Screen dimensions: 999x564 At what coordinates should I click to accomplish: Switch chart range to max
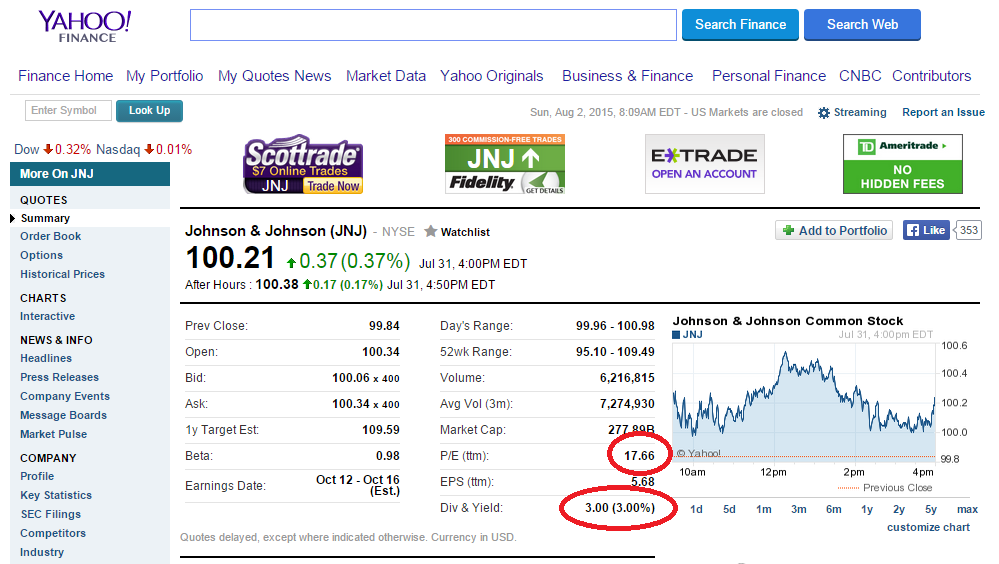click(x=967, y=509)
